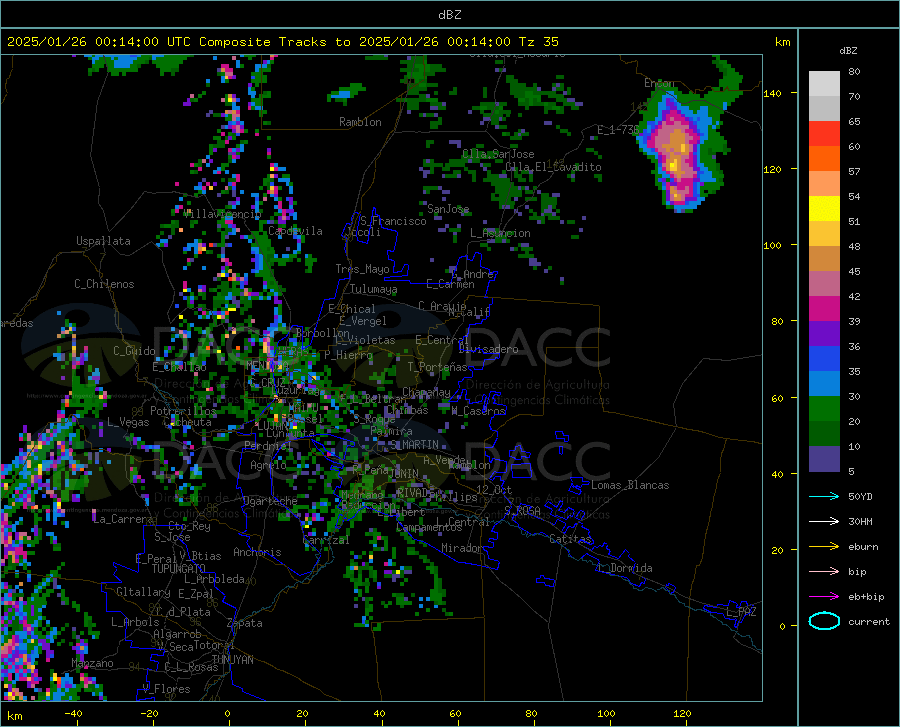The width and height of the screenshot is (900, 727).
Task: Click the cyan 50YD track arrow in legend
Action: 824,496
